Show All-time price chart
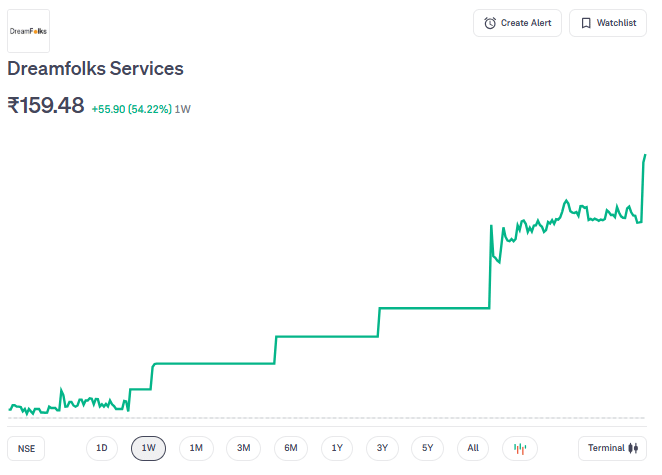The image size is (662, 475). [x=473, y=448]
